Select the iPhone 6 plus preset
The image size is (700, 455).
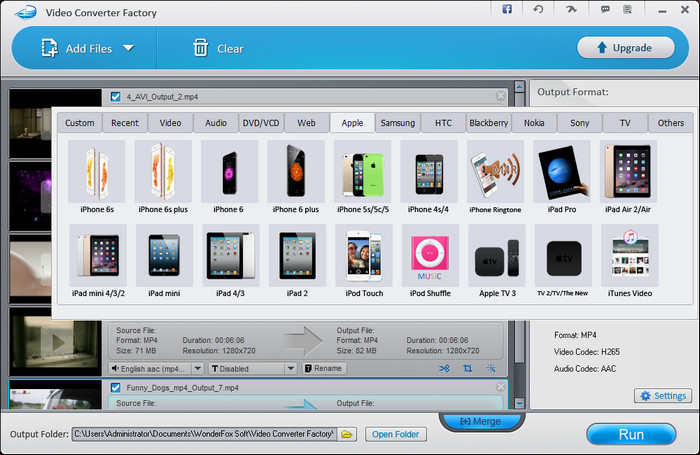(296, 177)
